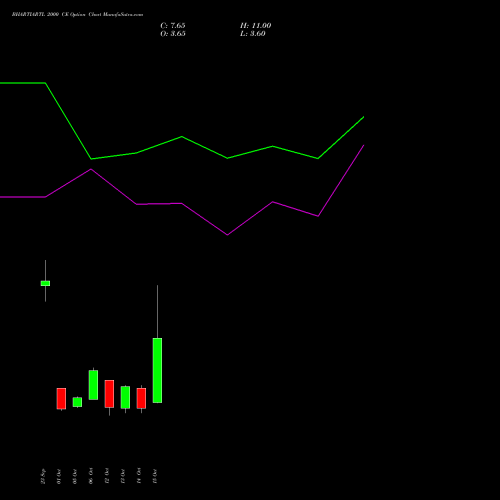
Task: Click the last date label on the axis
Action: pos(155,476)
